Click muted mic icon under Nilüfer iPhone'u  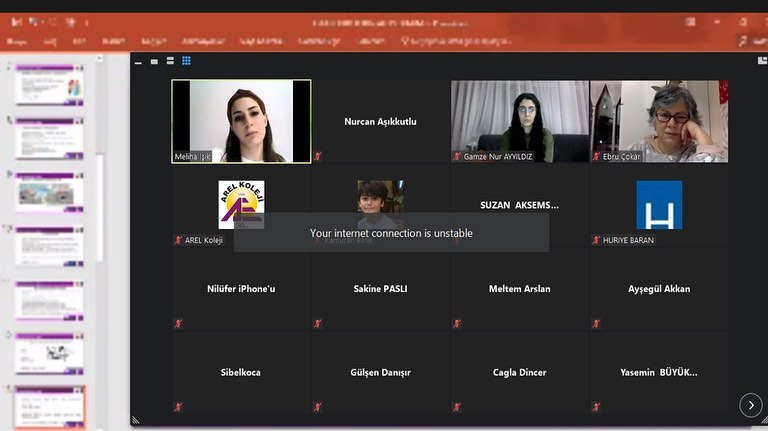(178, 323)
